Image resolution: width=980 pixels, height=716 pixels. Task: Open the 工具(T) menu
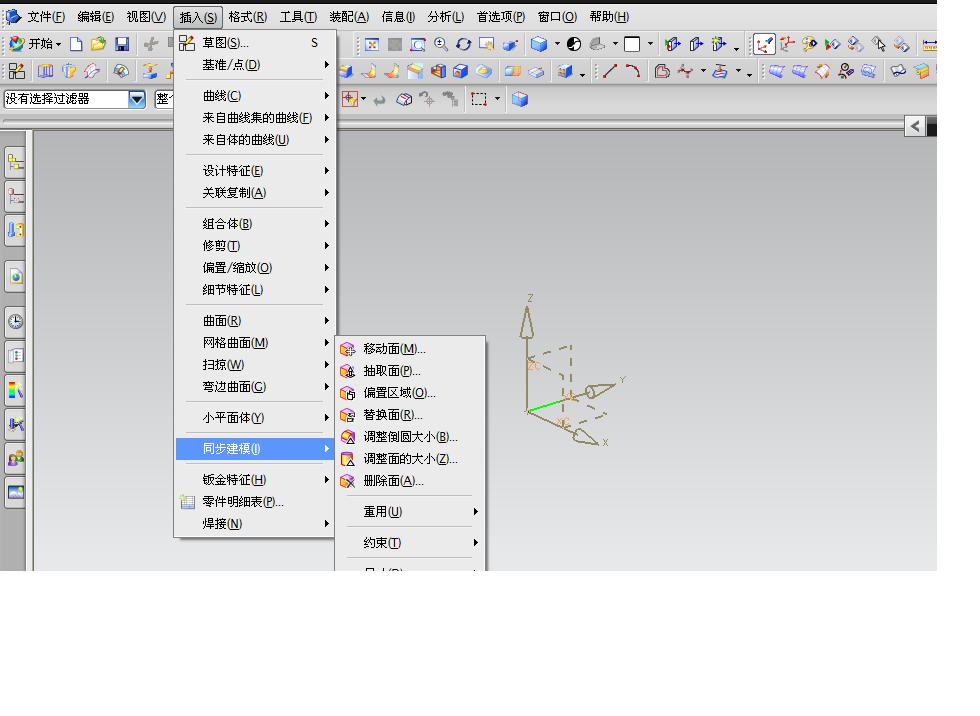298,17
